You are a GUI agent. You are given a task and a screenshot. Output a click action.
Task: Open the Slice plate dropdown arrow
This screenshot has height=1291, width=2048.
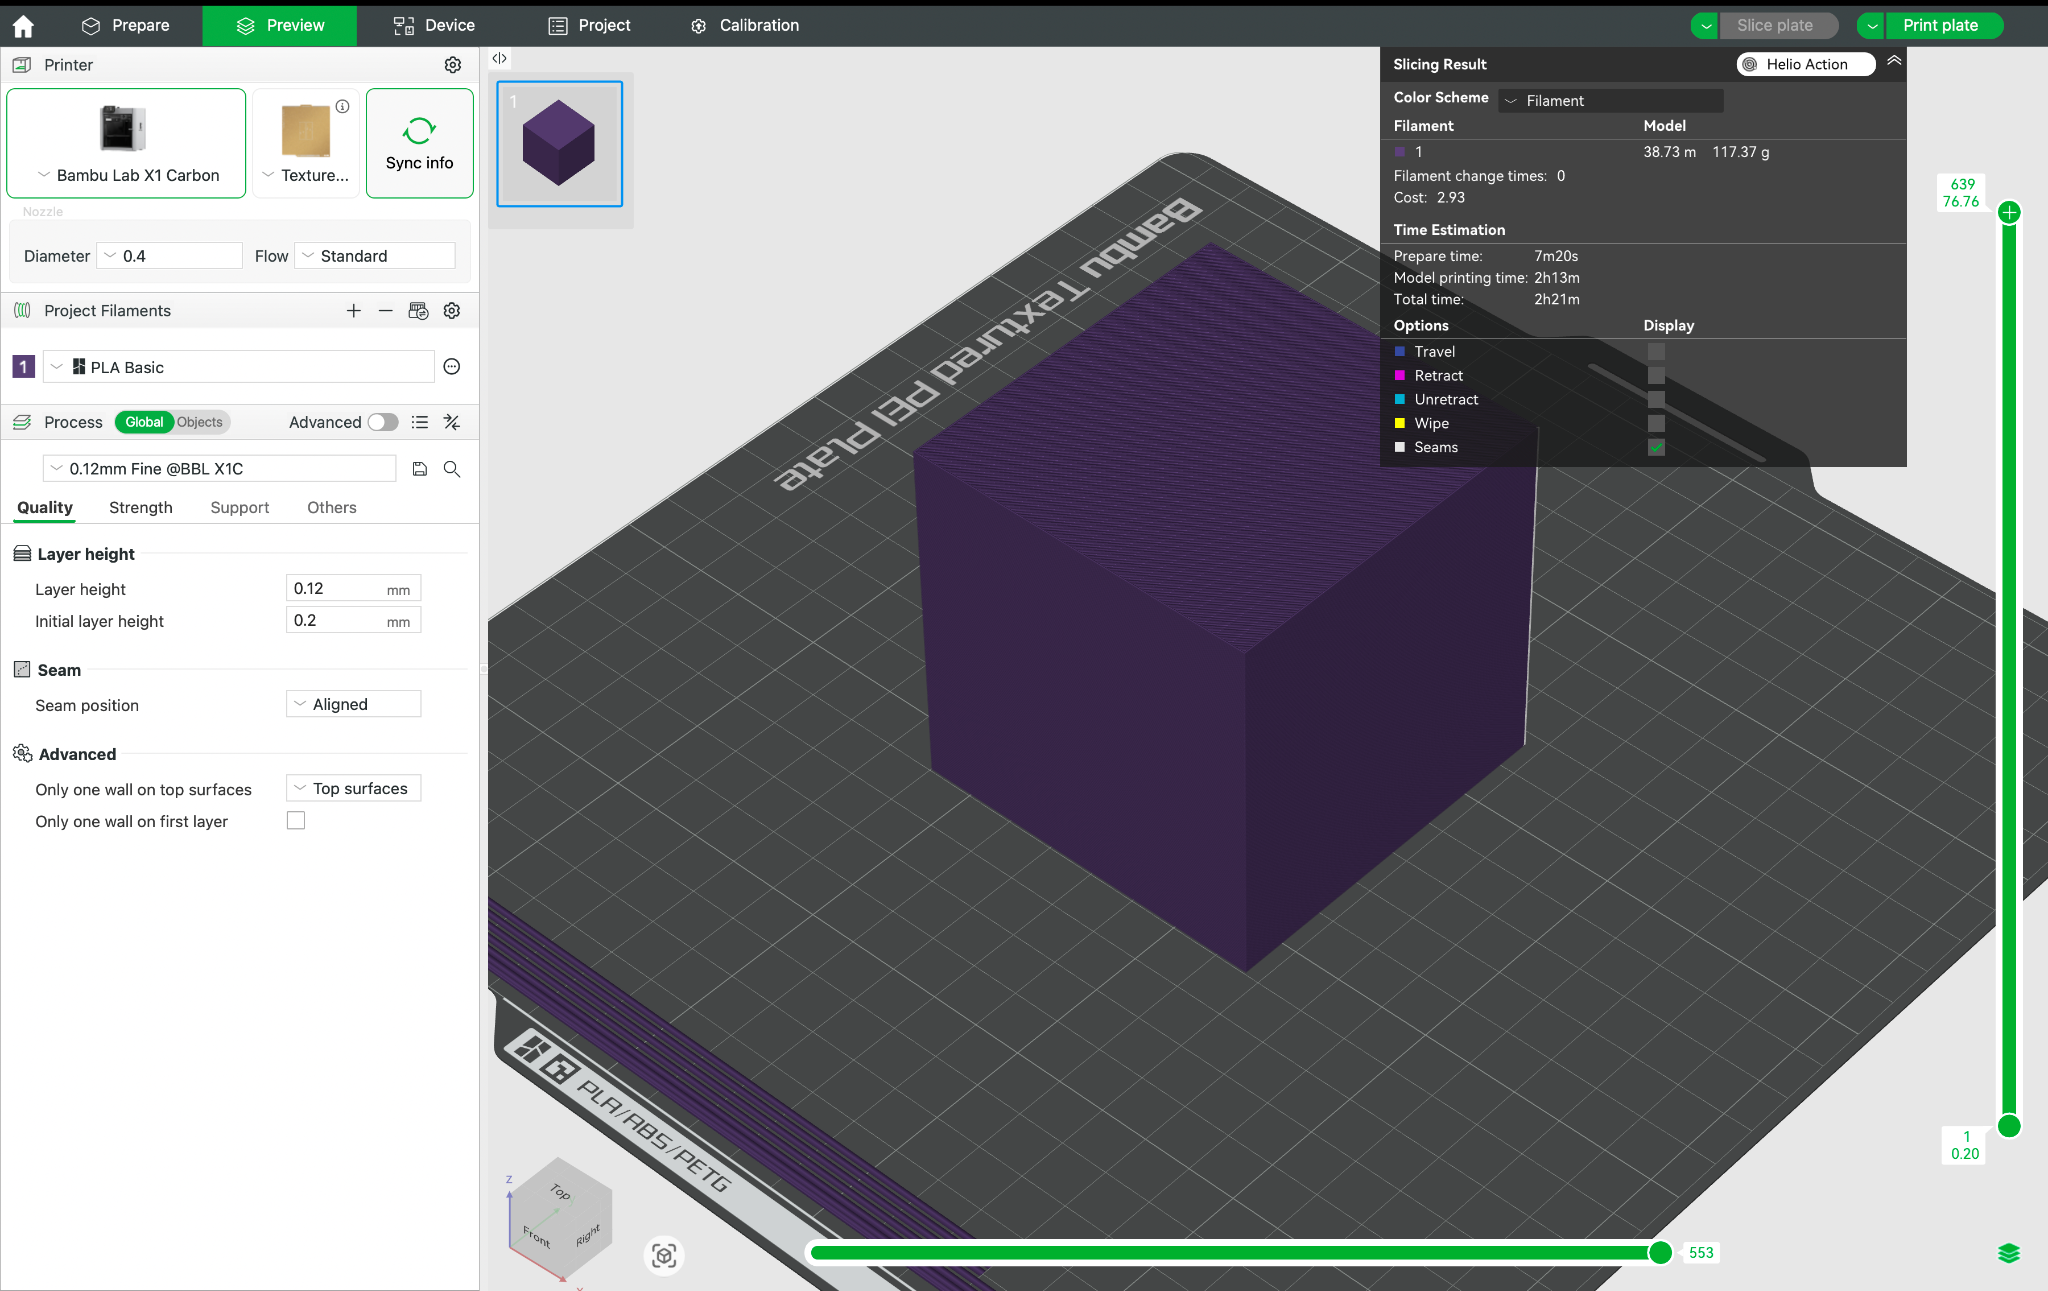click(x=1705, y=26)
